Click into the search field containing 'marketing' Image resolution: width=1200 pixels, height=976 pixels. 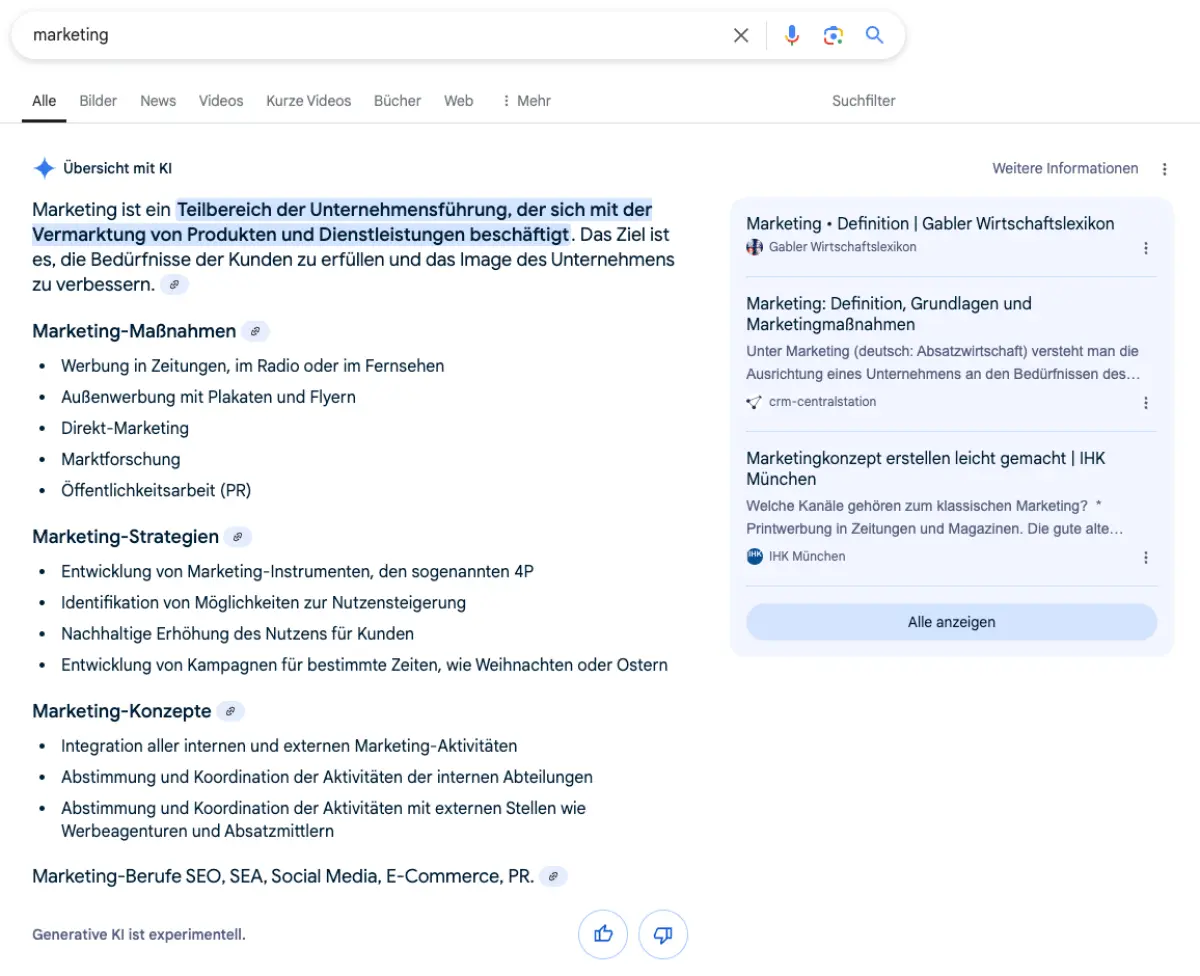pyautogui.click(x=375, y=35)
